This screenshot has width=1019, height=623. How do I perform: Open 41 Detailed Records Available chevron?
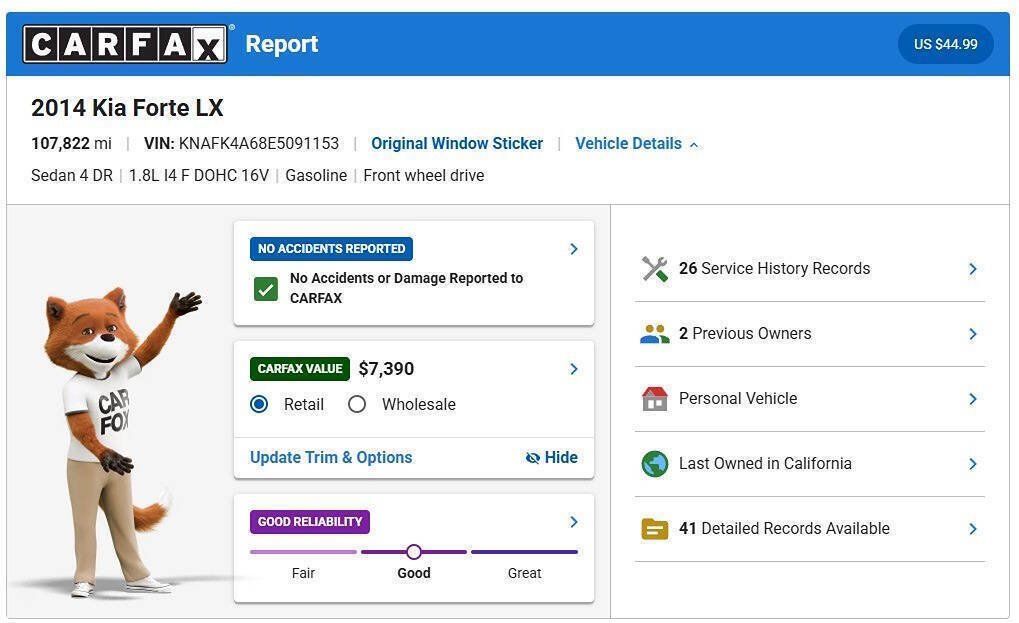tap(973, 529)
